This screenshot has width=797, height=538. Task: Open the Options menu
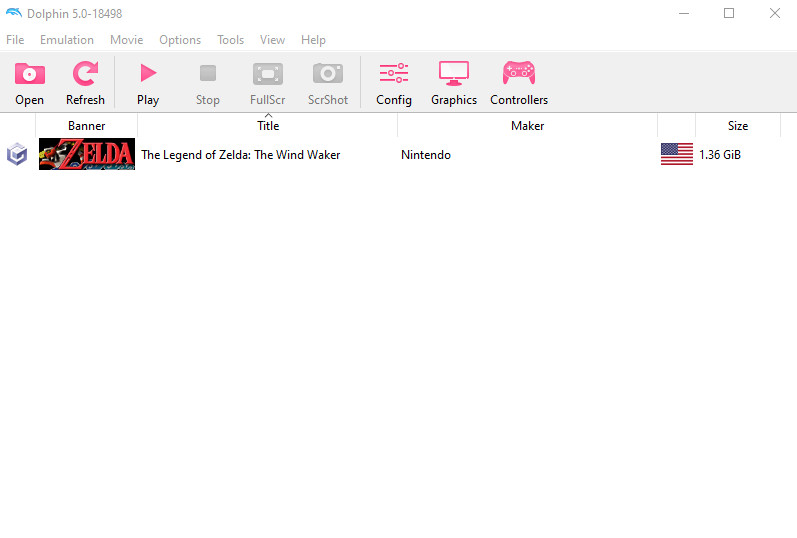point(180,40)
